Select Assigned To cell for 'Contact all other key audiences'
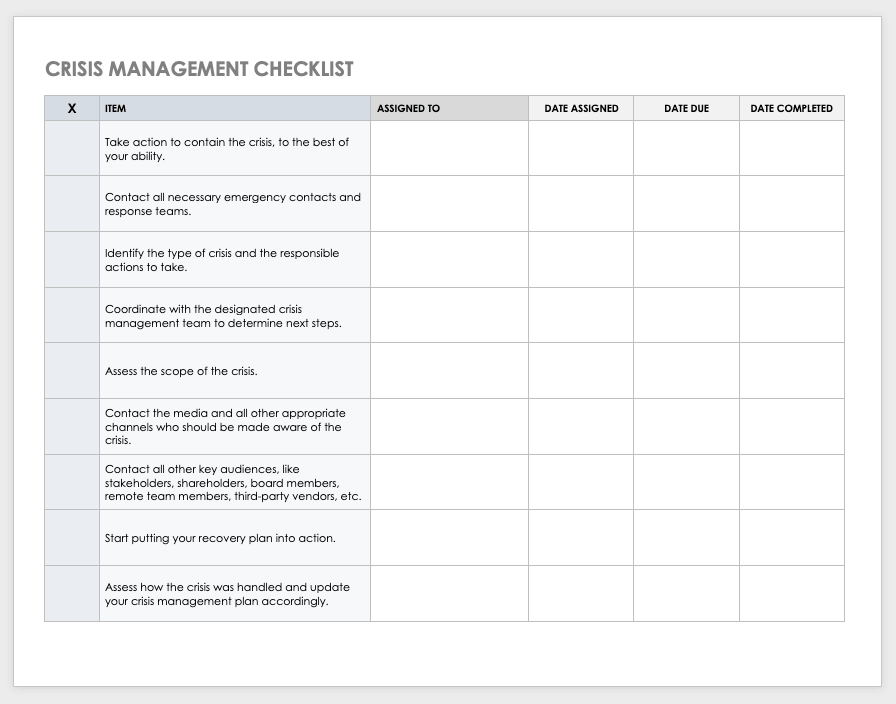The height and width of the screenshot is (704, 896). click(449, 482)
